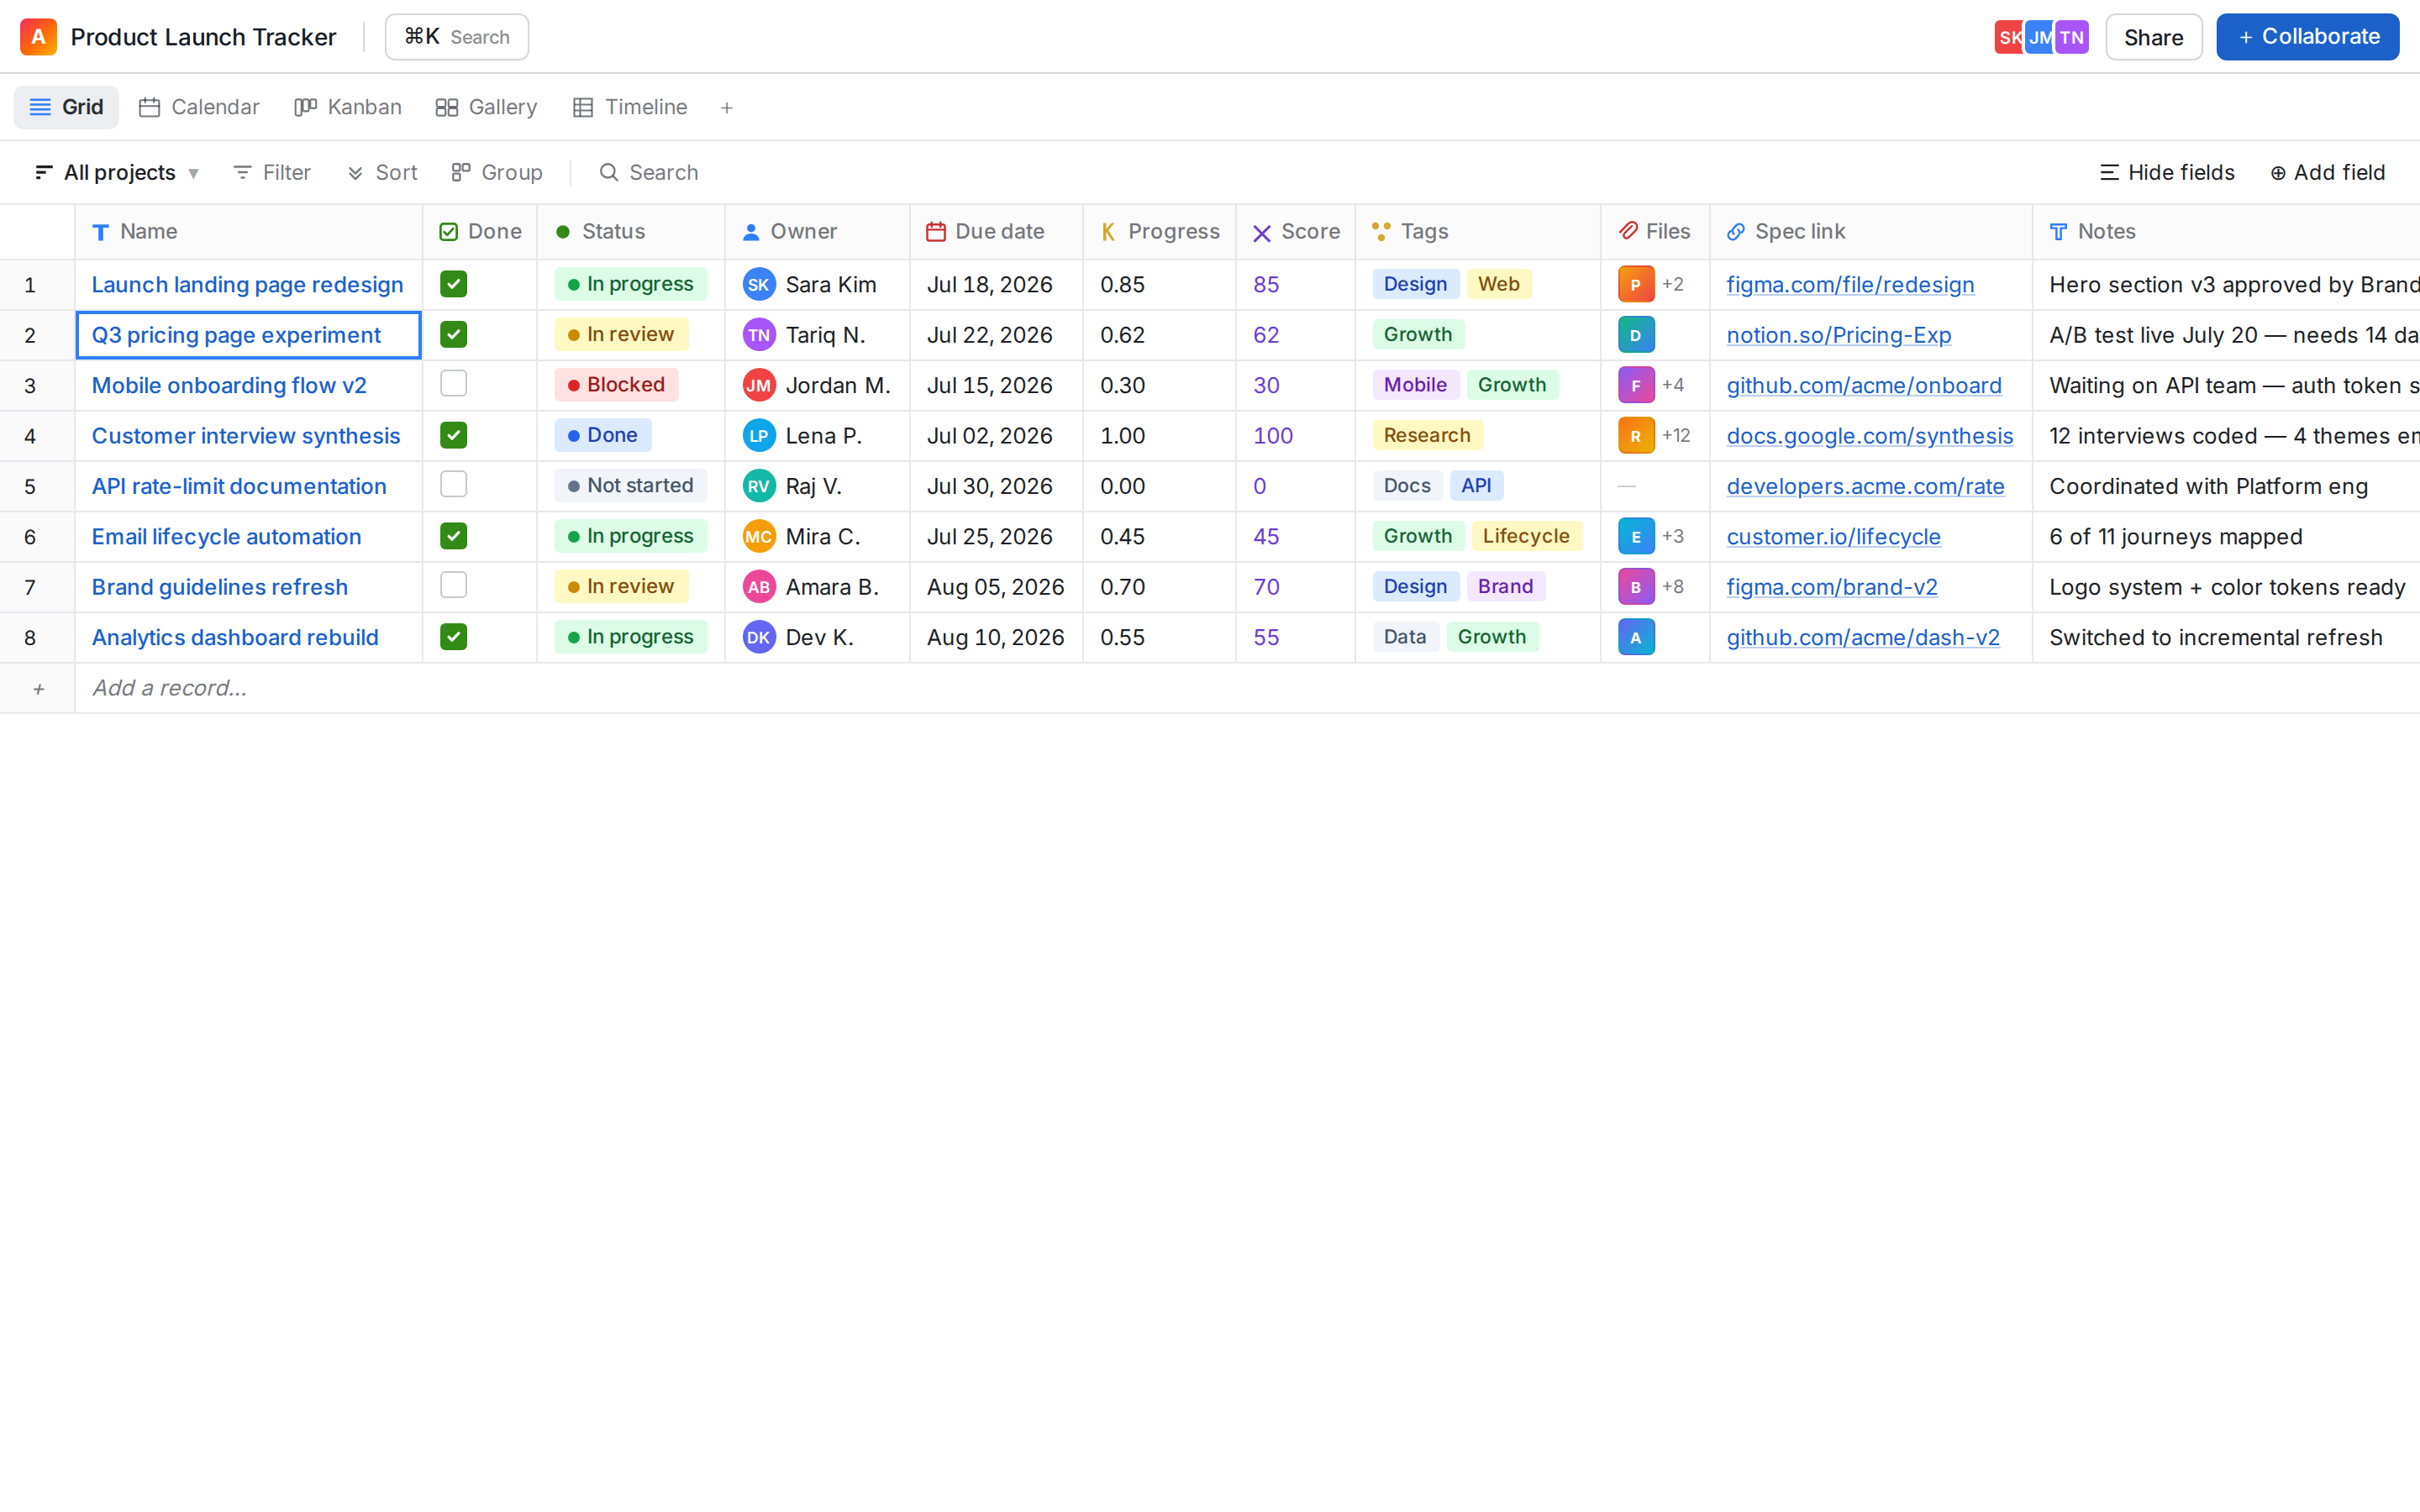
Task: Open the Owner column header
Action: click(818, 232)
